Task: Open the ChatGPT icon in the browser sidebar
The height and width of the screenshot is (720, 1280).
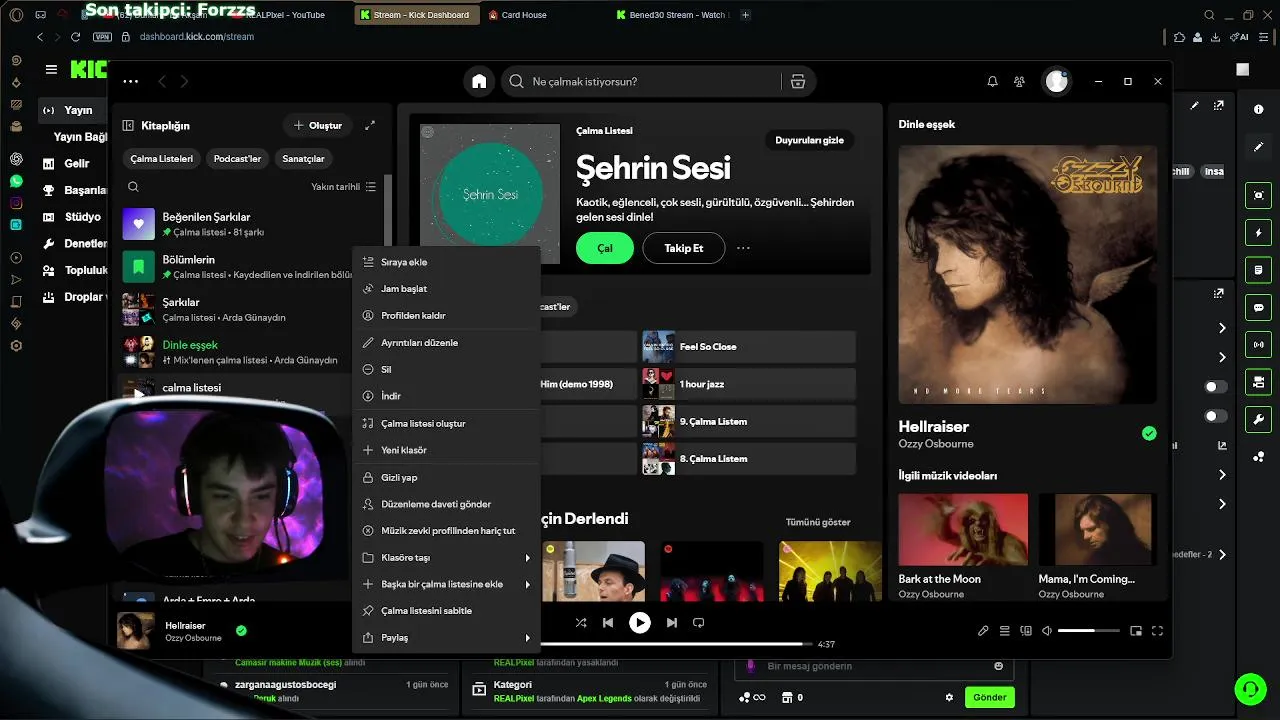Action: [16, 159]
